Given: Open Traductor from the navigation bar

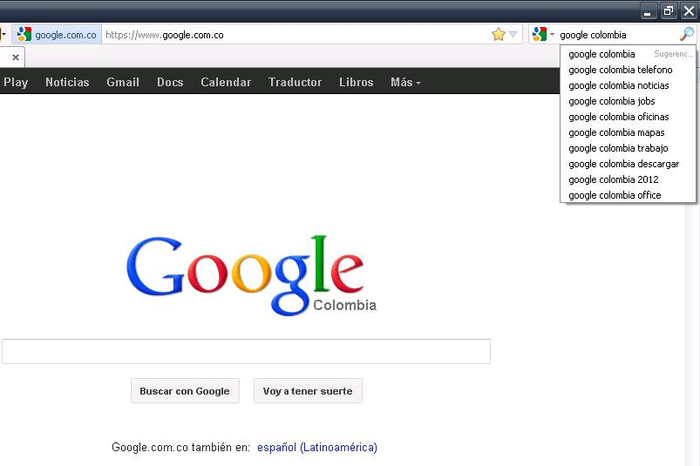Looking at the screenshot, I should [x=295, y=82].
